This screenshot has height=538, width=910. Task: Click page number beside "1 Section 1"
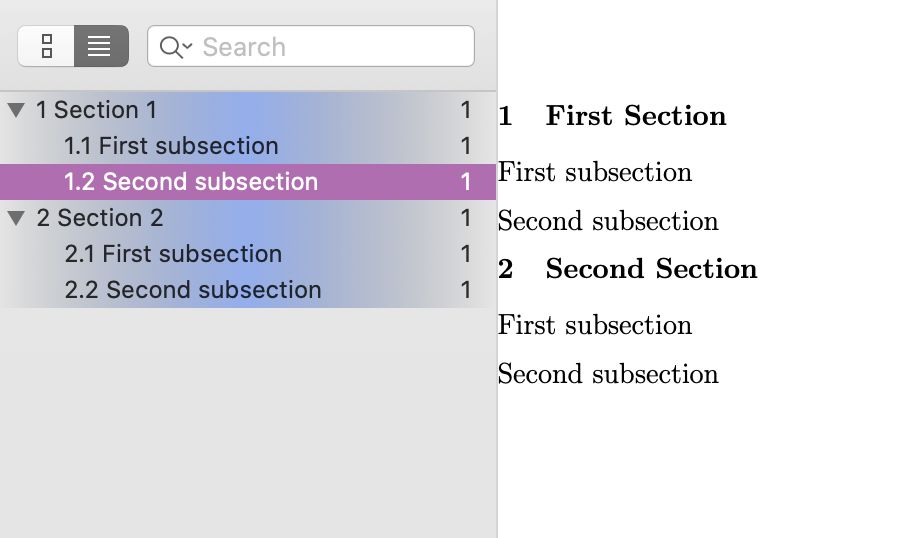pos(466,110)
